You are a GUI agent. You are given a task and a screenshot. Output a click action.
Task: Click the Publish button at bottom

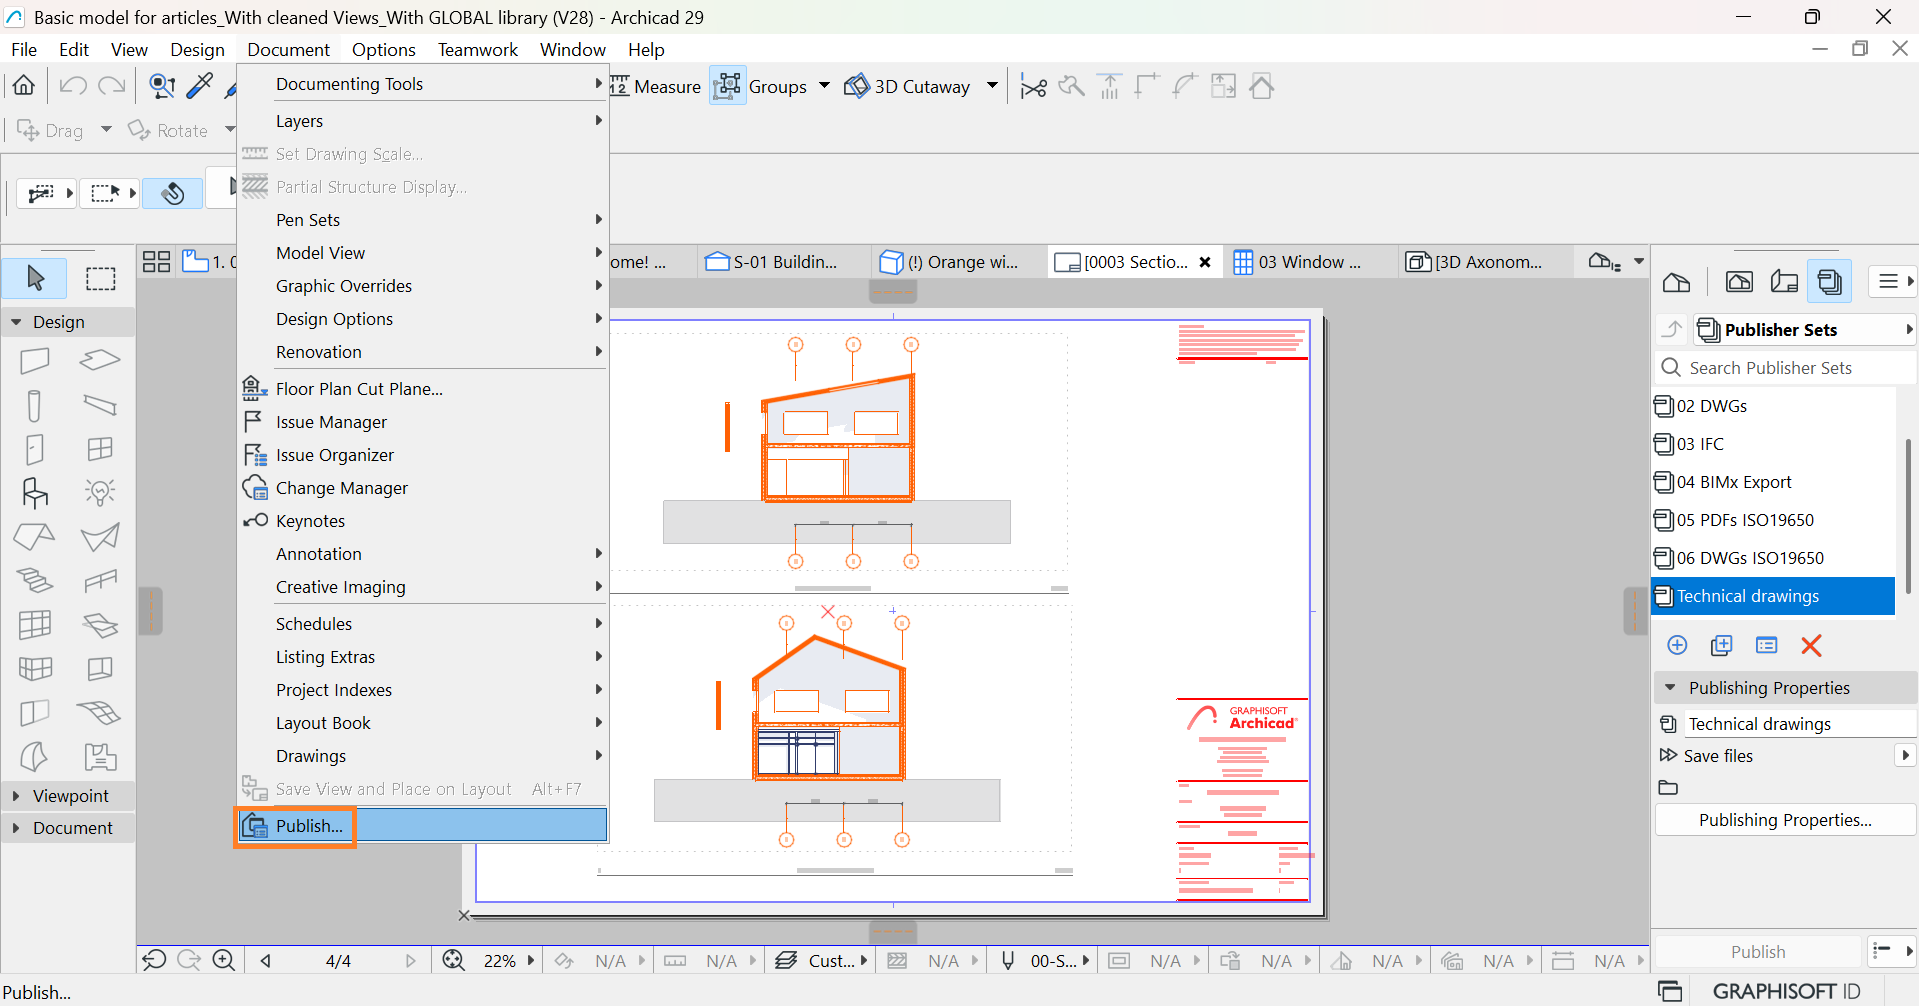click(1757, 952)
